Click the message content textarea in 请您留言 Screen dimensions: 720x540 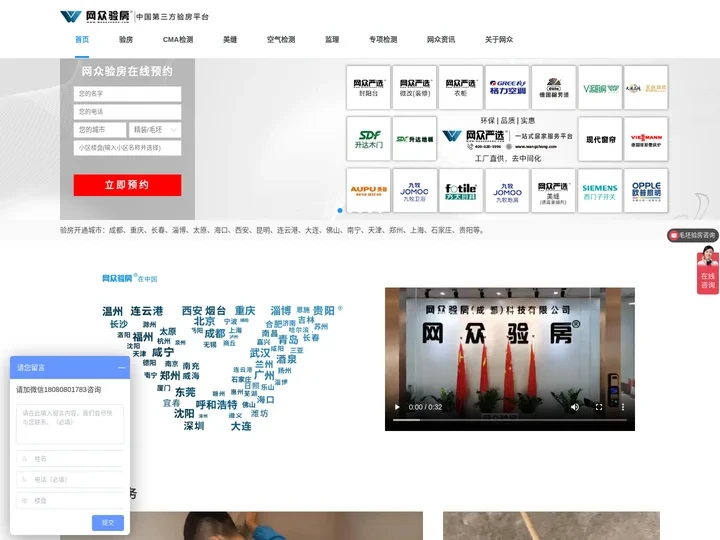(70, 424)
